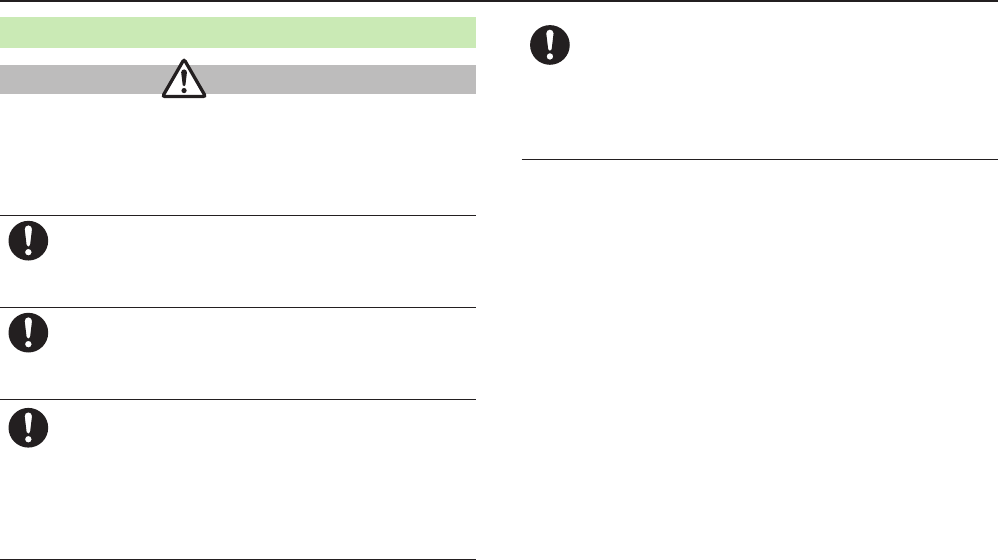Click the thick black rule at the page top
The height and width of the screenshot is (560, 998).
click(499, 2)
